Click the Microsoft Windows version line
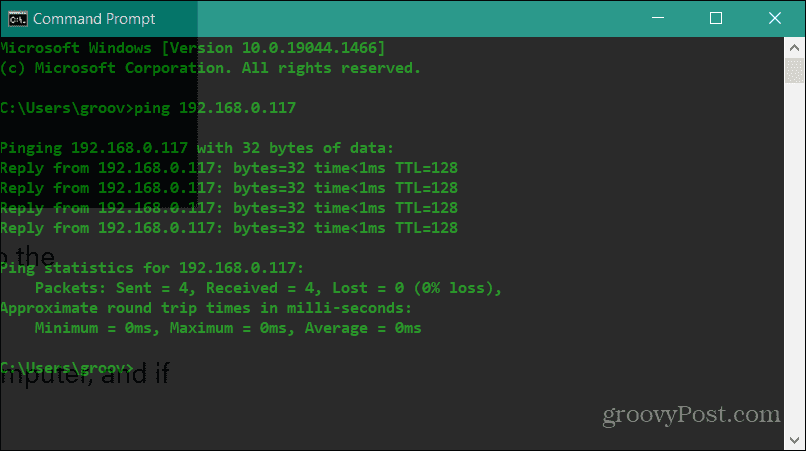The image size is (806, 451). [x=193, y=48]
